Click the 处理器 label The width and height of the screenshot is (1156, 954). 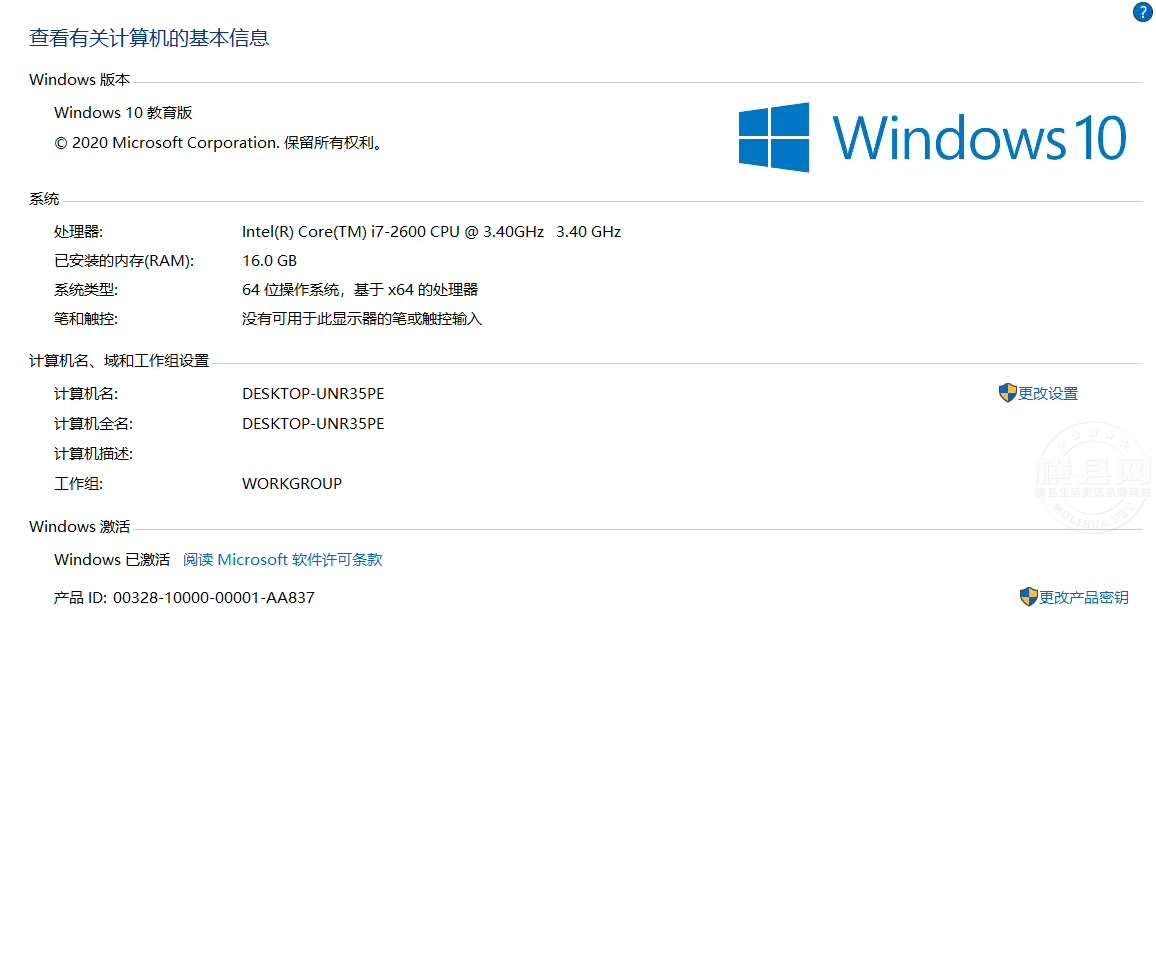[78, 231]
